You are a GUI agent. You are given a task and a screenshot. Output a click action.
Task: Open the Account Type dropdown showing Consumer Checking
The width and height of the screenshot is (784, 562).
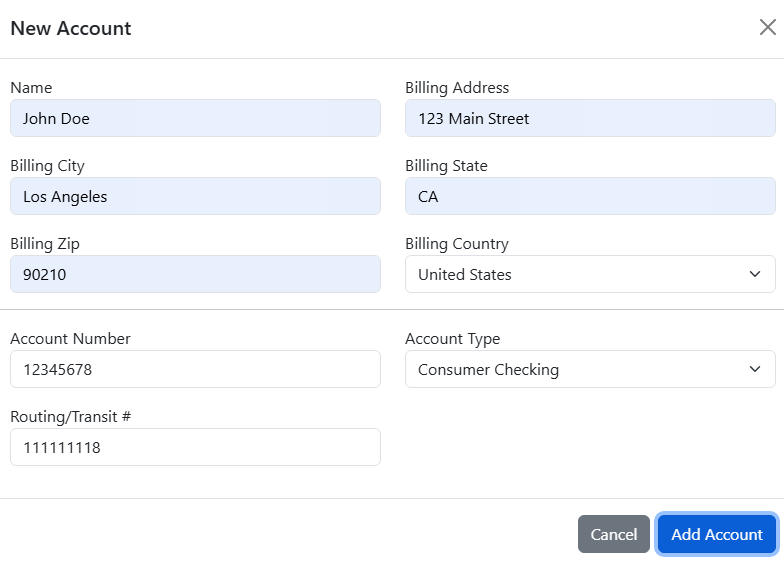click(575, 369)
